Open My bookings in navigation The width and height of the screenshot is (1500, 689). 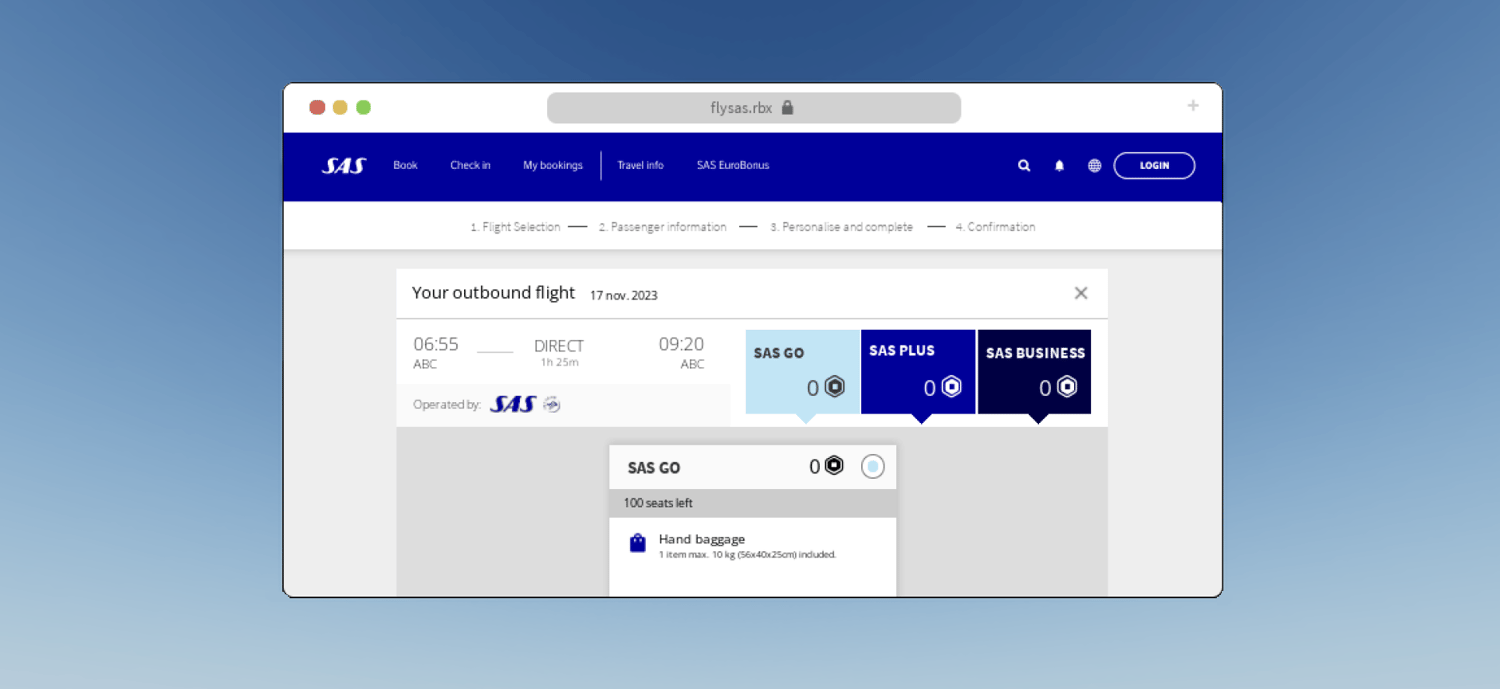point(553,166)
